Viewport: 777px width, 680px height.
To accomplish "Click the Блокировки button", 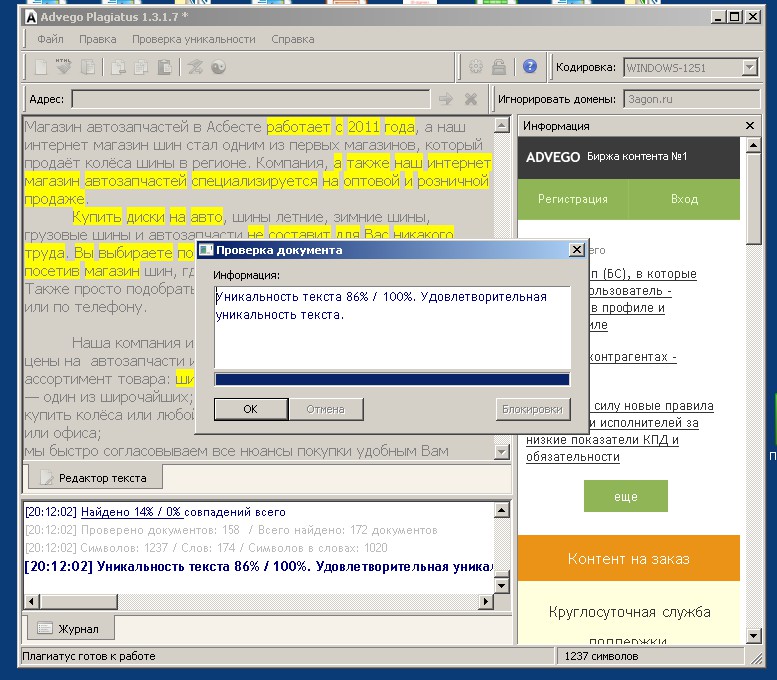I will point(533,409).
